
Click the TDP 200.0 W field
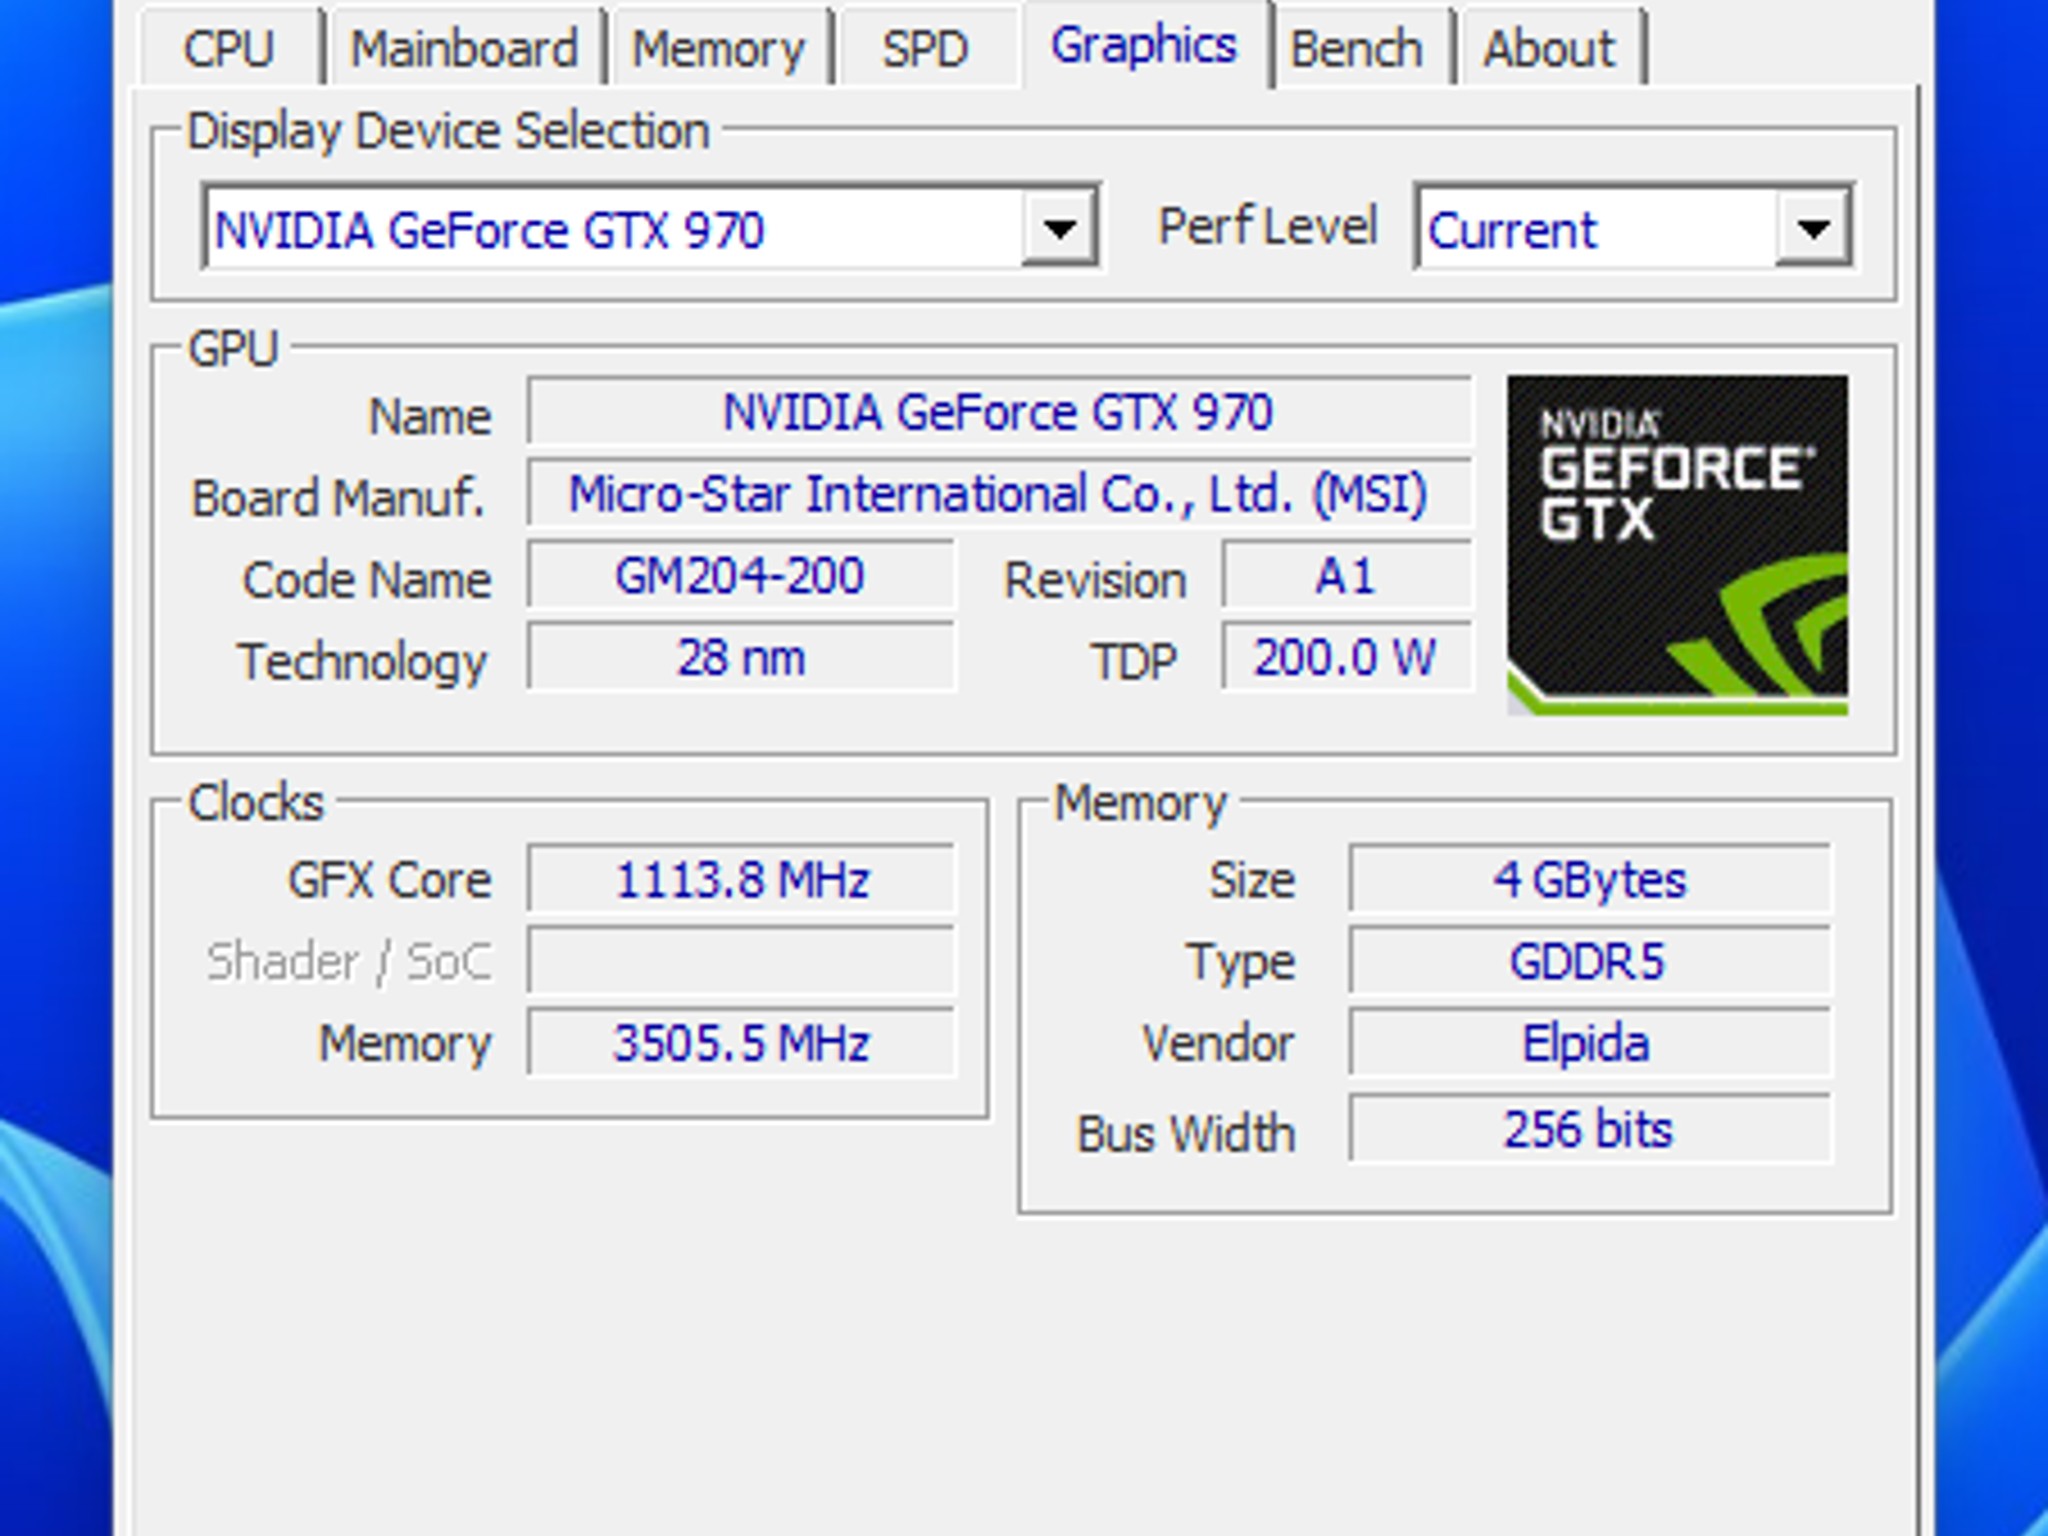[1346, 657]
